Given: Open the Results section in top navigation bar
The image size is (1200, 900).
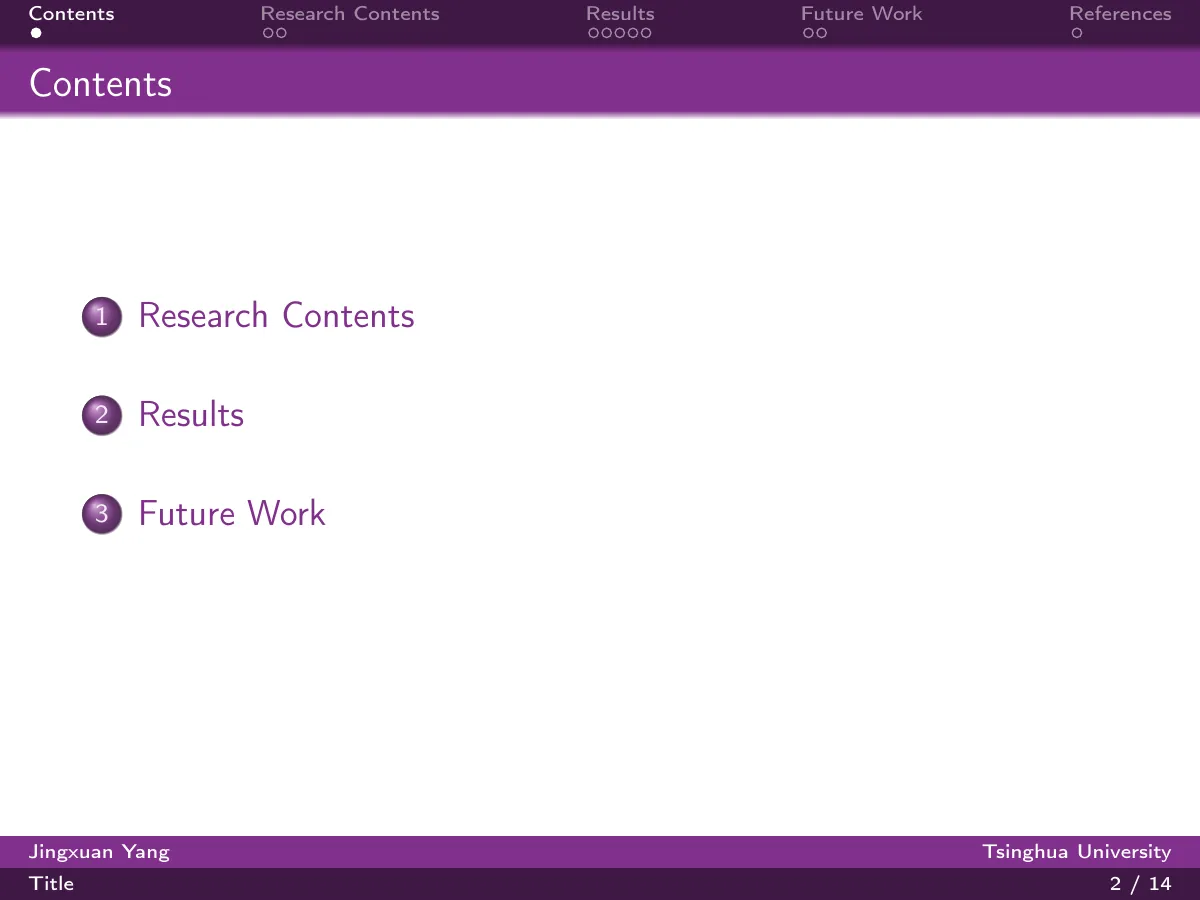Looking at the screenshot, I should tap(620, 14).
